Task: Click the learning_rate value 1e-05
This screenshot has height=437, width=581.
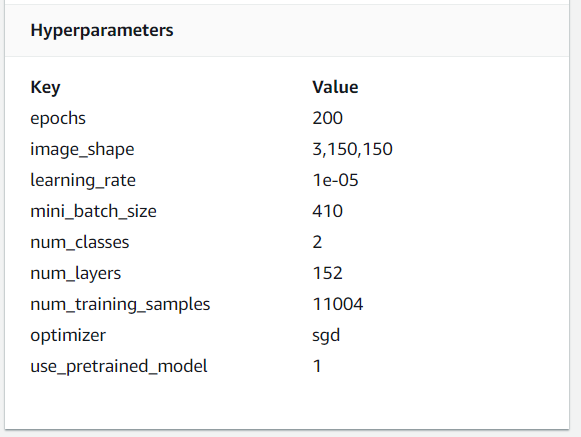Action: point(335,181)
